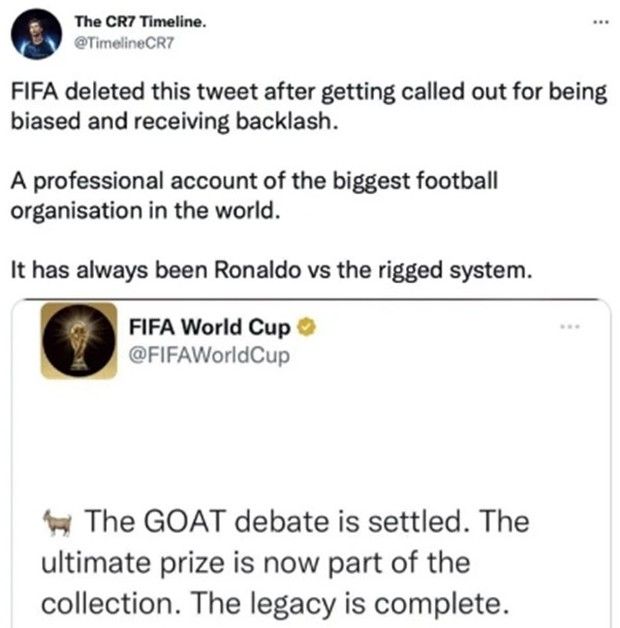Click the goat emoji in quoted tweet
Screen dimensions: 620x628
(61, 523)
